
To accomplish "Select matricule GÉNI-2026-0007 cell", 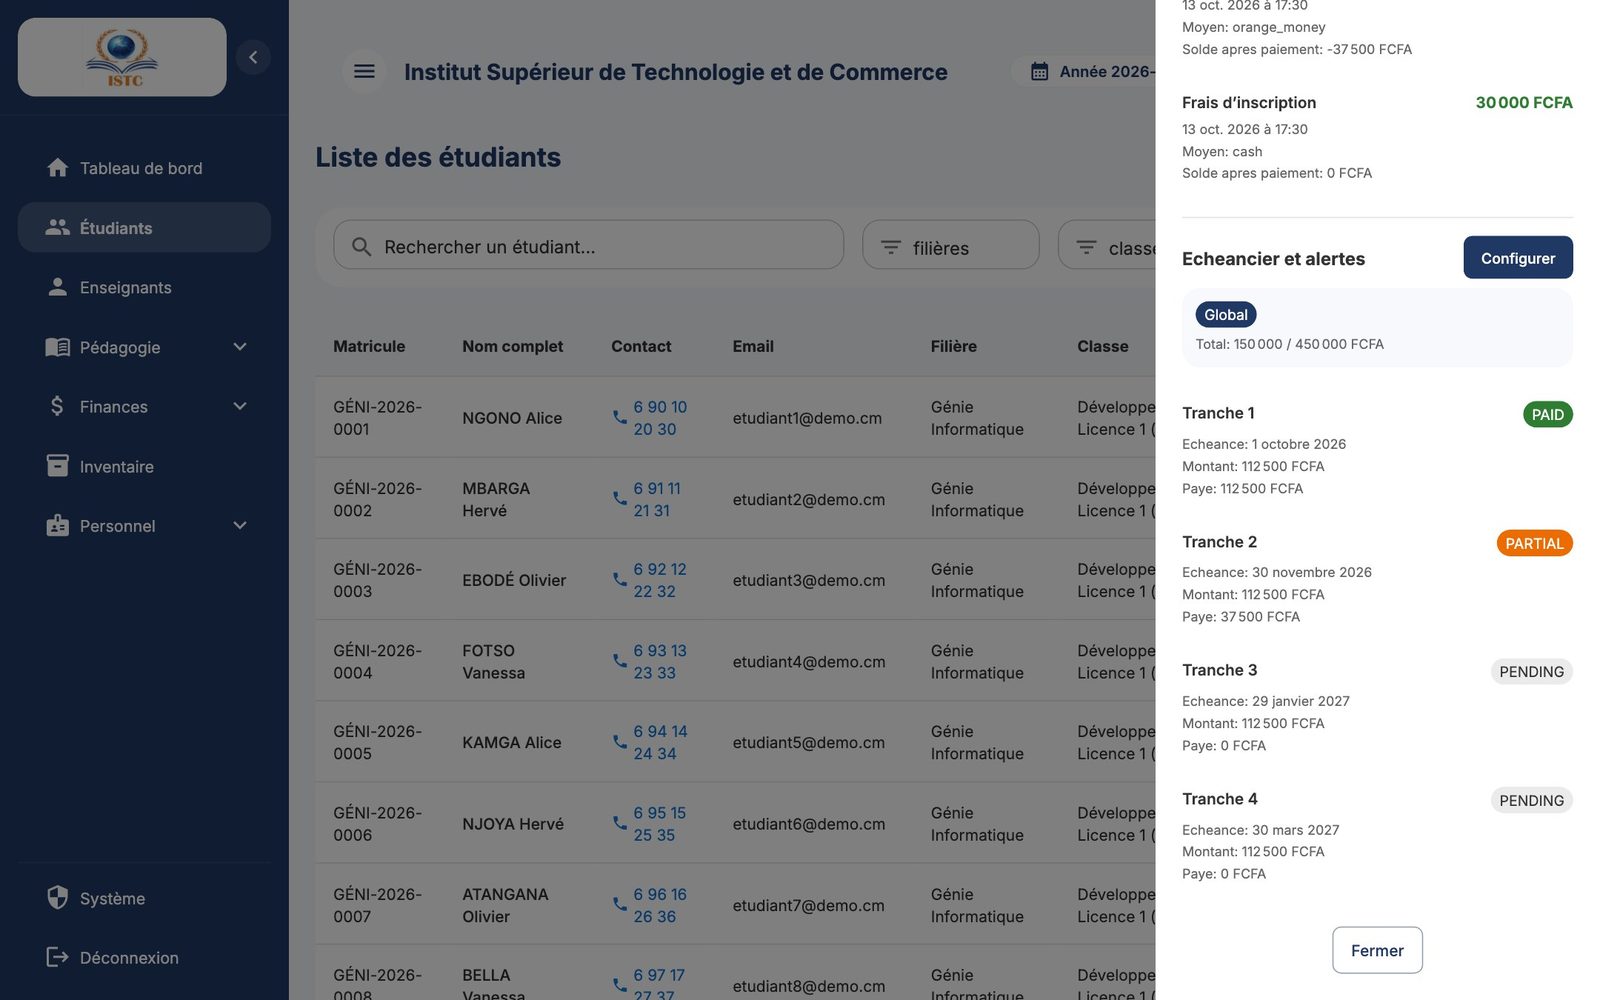I will pos(377,905).
